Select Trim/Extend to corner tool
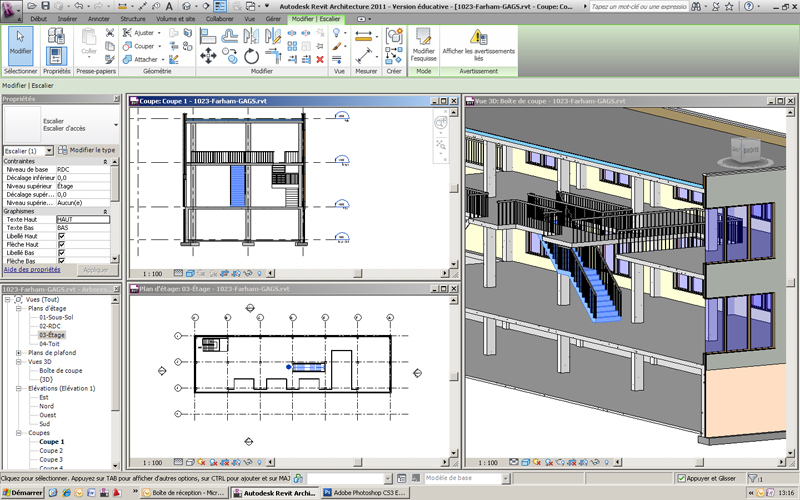The height and width of the screenshot is (500, 800). [x=273, y=56]
